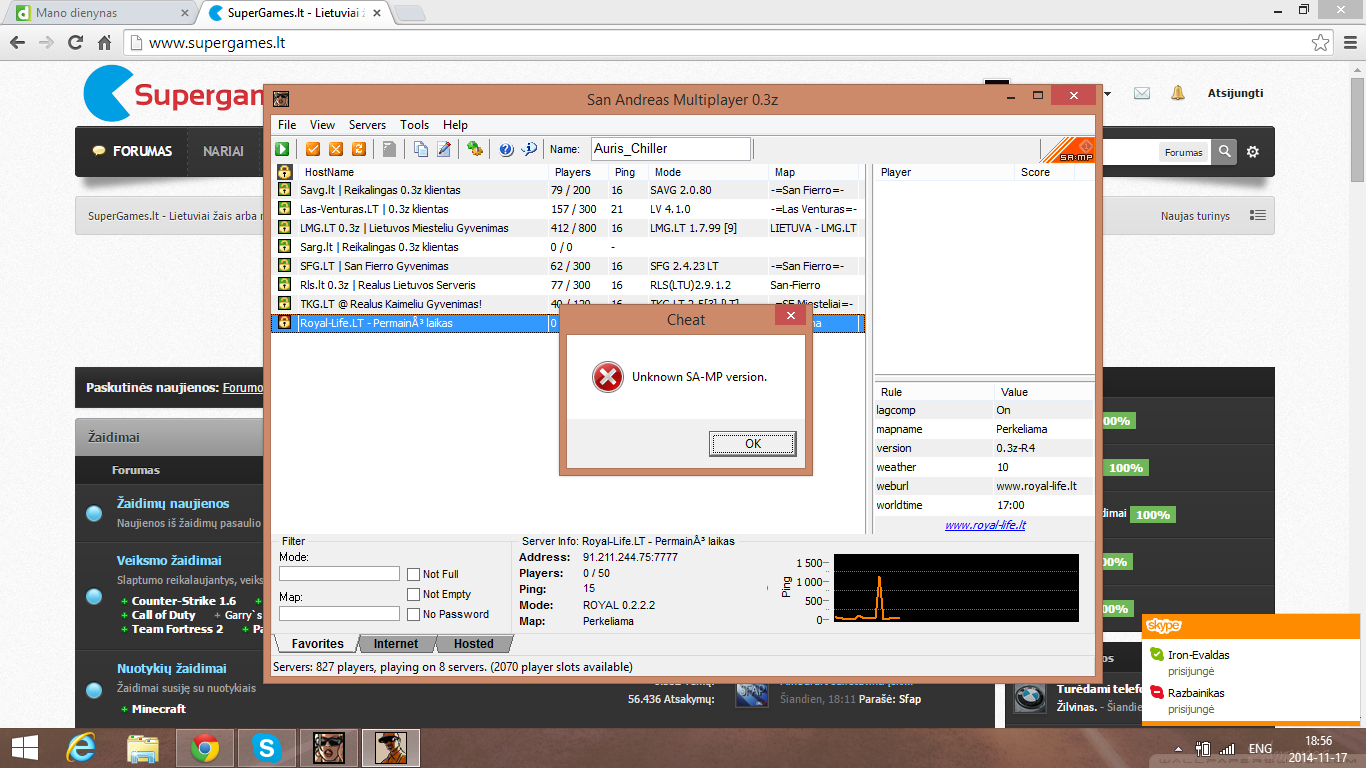Viewport: 1366px width, 768px height.
Task: Open the Žaidimų naujienos forum link
Action: (x=173, y=504)
